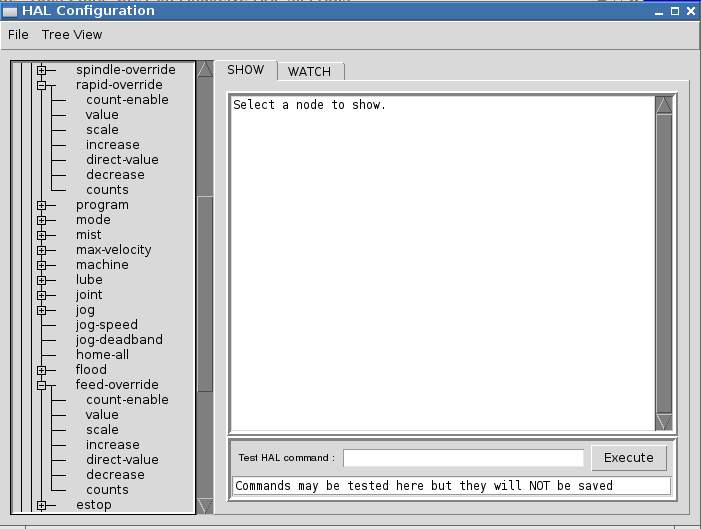Viewport: 701px width, 529px height.
Task: Expand the program tree node
Action: tap(42, 205)
